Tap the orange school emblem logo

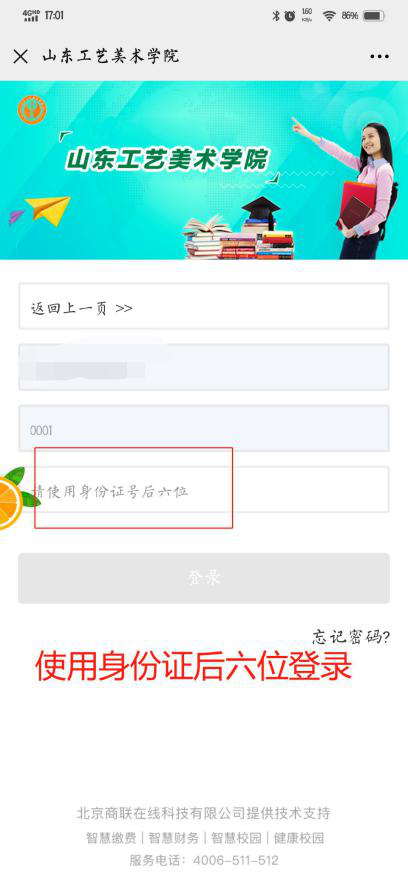(32, 109)
